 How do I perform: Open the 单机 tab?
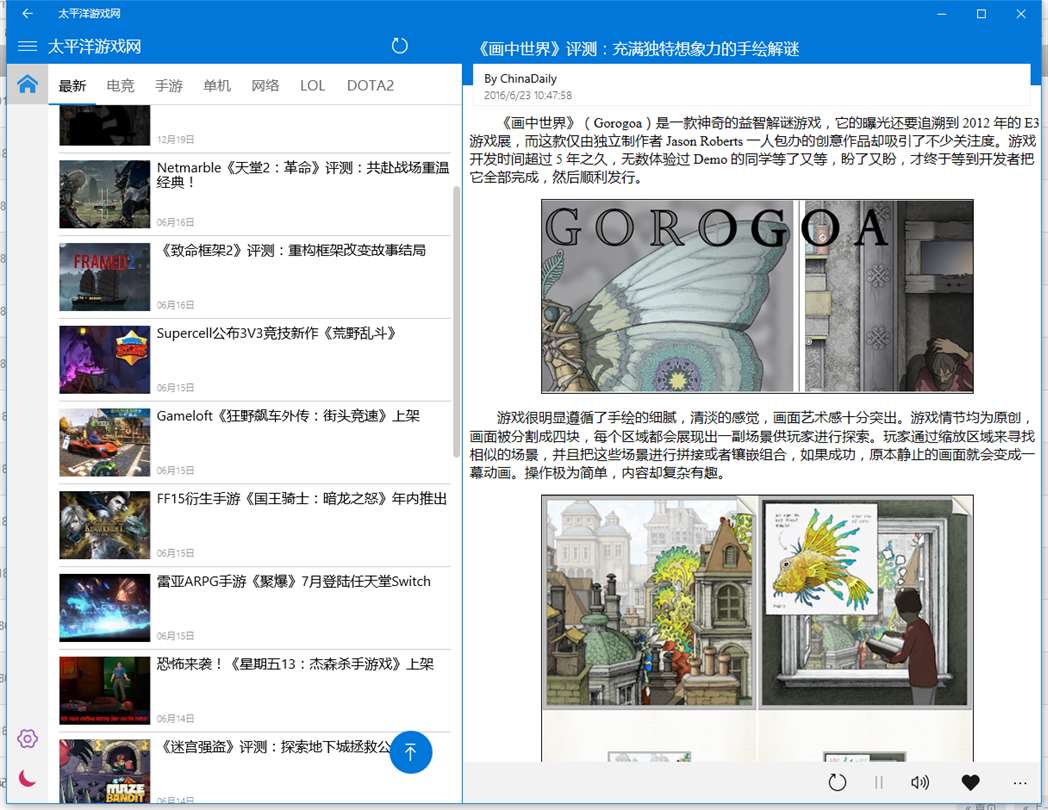217,86
